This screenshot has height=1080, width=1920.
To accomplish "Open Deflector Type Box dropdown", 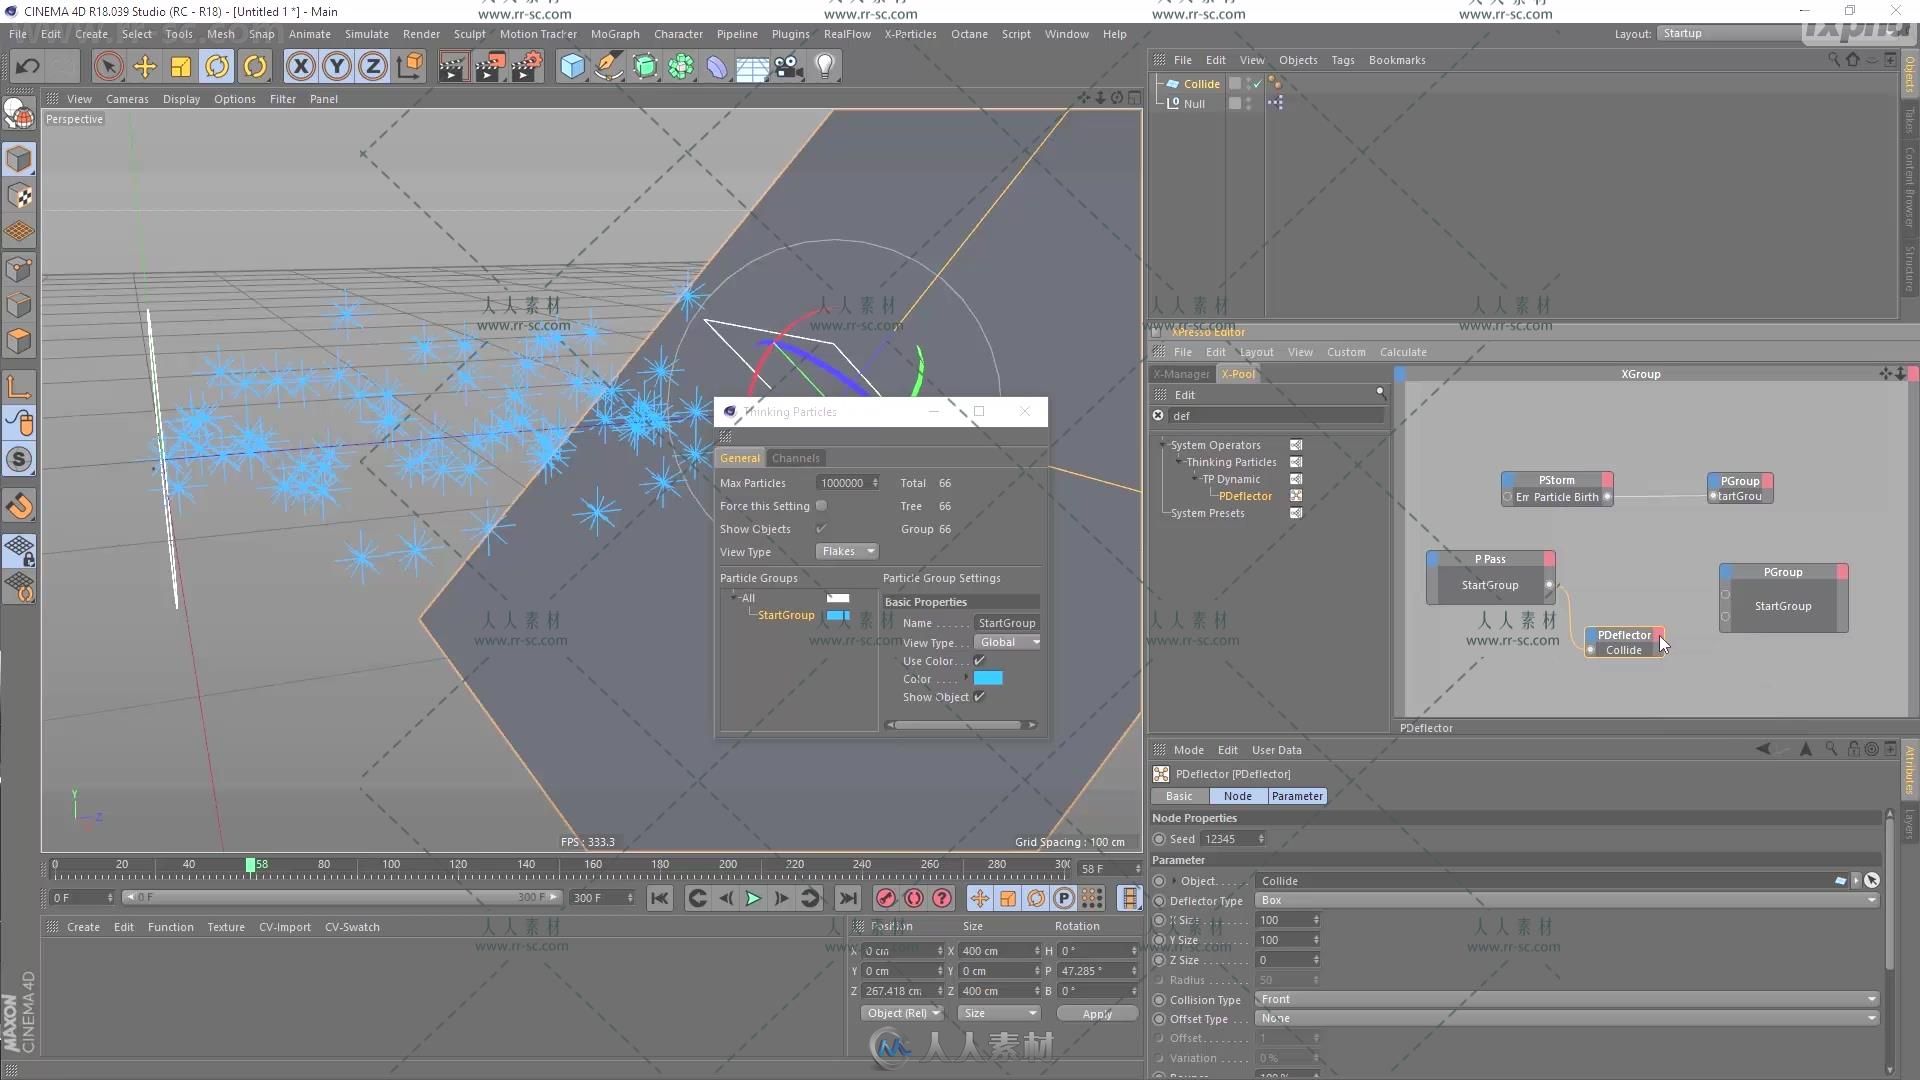I will tap(1567, 900).
